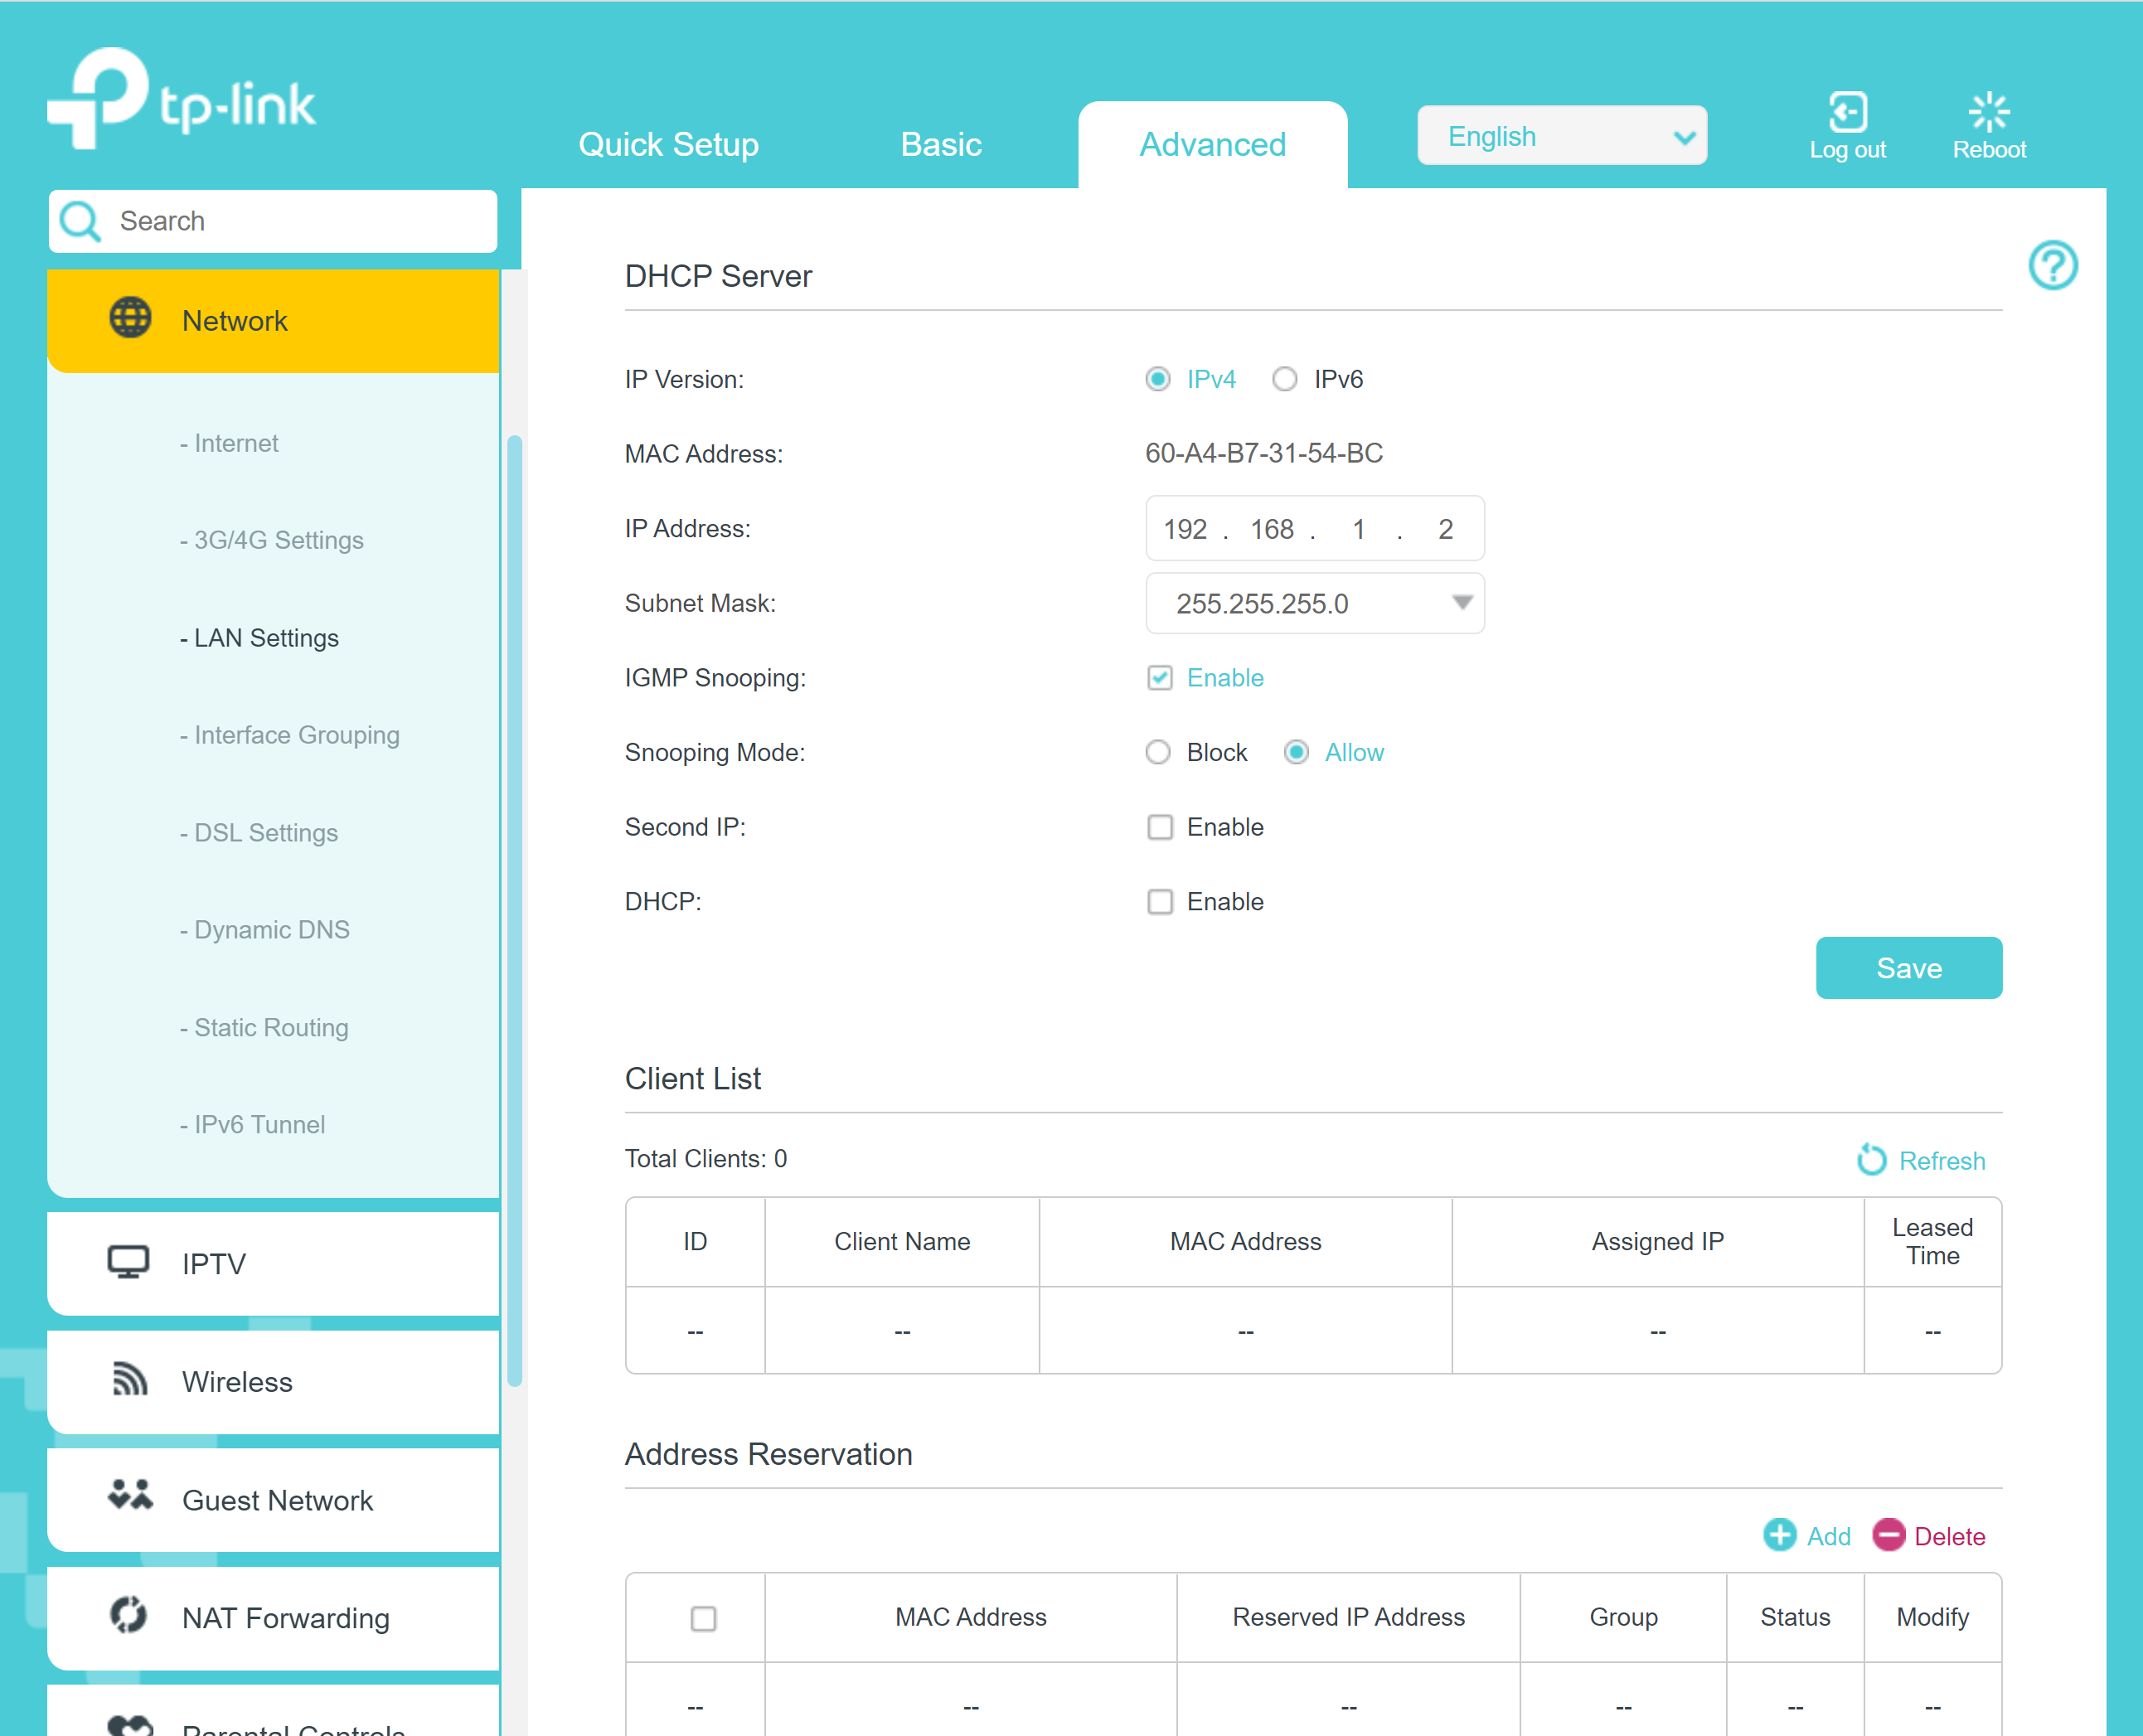Click the Guest Network users icon
Screen dimensions: 2143x1736
pyautogui.click(x=126, y=1499)
